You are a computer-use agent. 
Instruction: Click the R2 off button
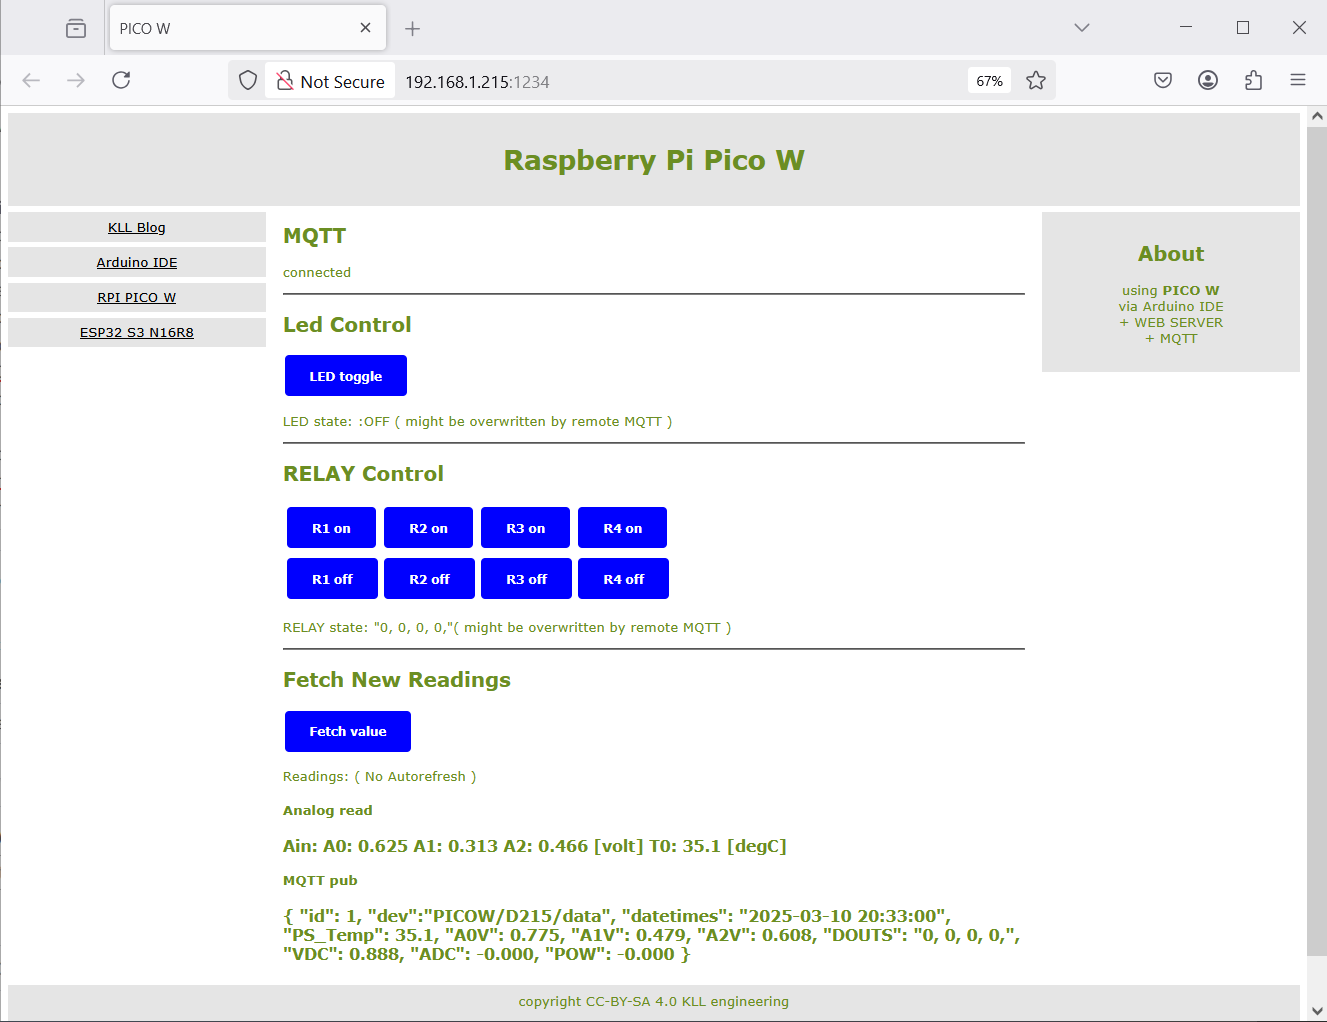click(x=429, y=579)
